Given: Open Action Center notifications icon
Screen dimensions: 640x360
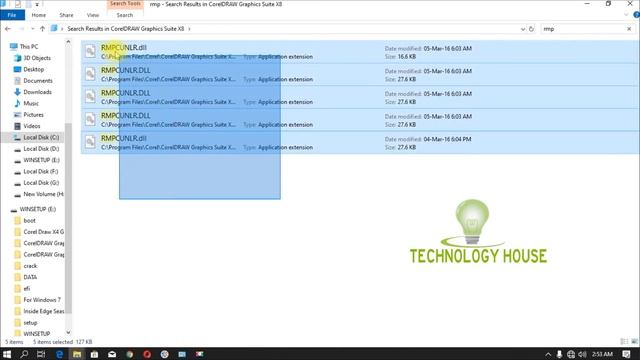Looking at the screenshot, I should point(627,354).
